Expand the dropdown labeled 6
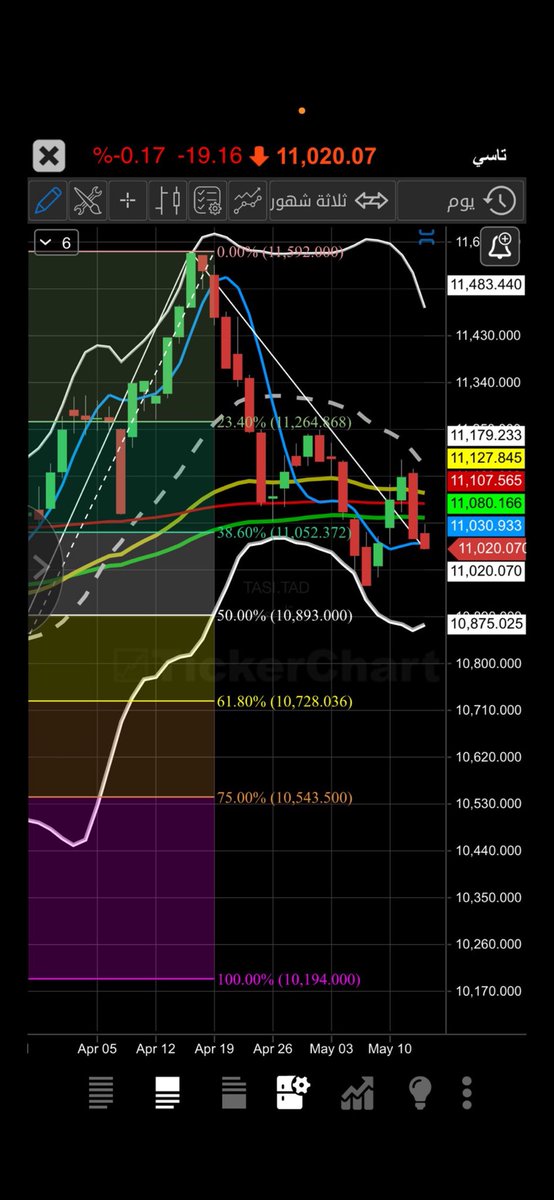This screenshot has height=1200, width=554. (56, 243)
